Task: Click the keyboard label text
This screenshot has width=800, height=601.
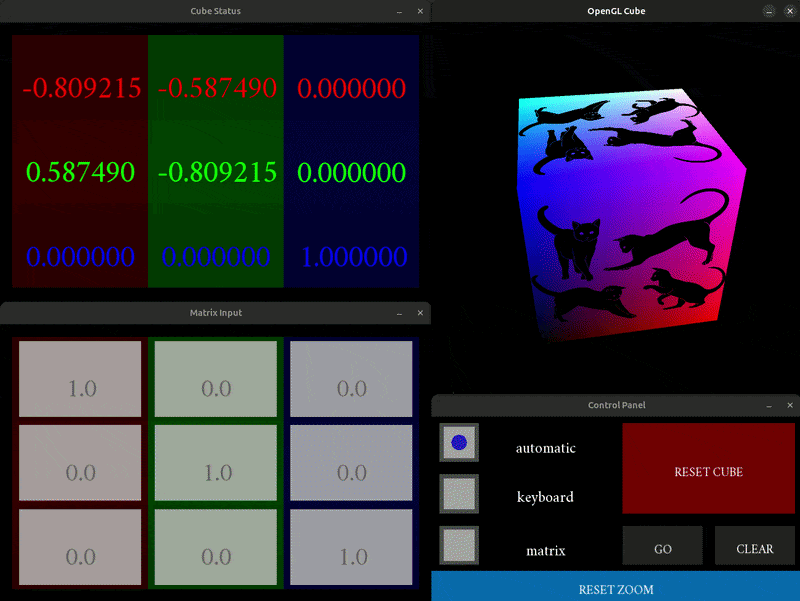Action: [x=545, y=497]
